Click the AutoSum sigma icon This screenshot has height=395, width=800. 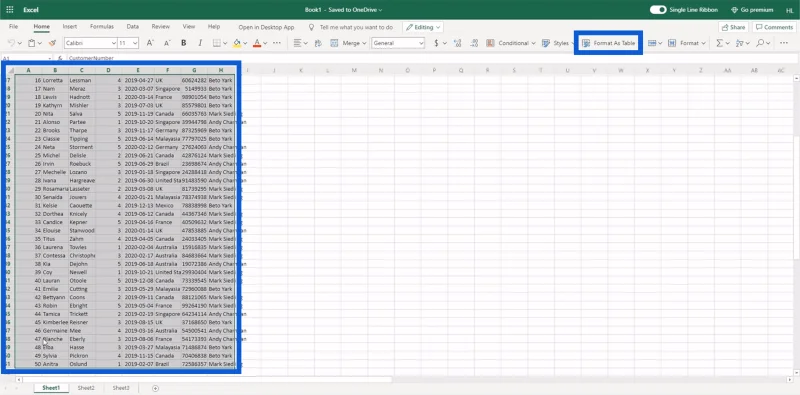719,43
